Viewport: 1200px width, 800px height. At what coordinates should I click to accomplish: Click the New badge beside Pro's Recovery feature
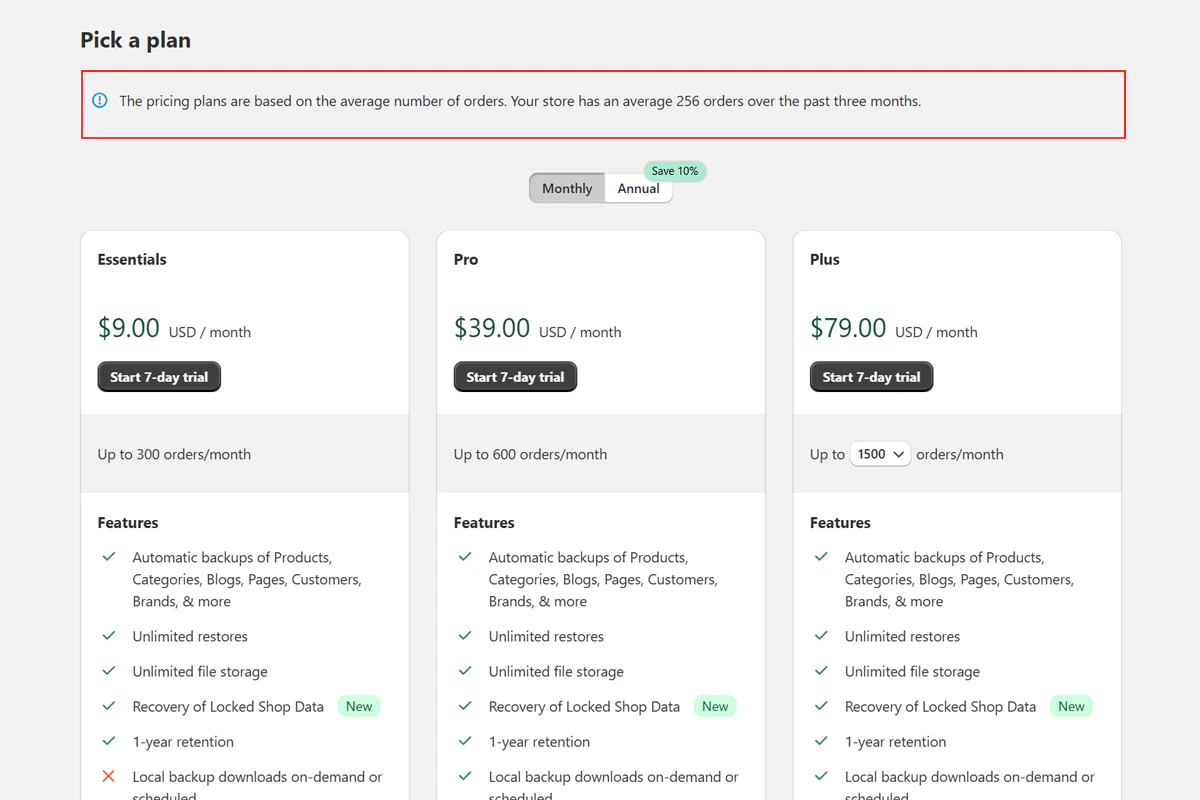click(714, 706)
